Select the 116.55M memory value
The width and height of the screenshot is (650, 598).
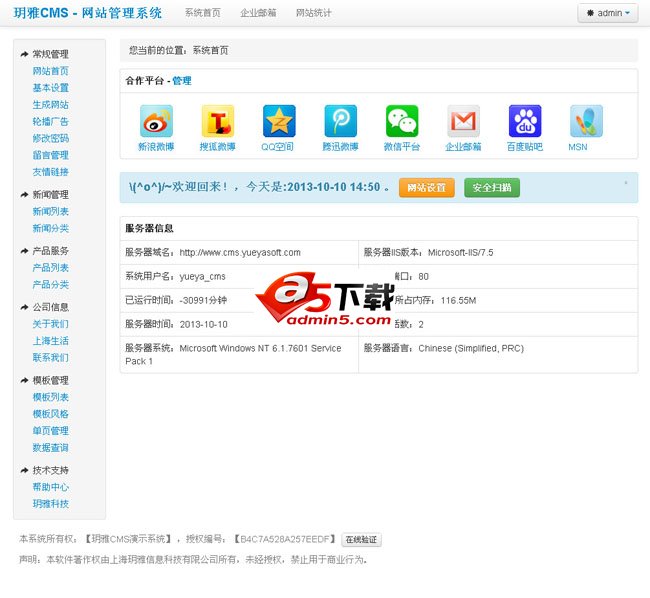(x=458, y=300)
